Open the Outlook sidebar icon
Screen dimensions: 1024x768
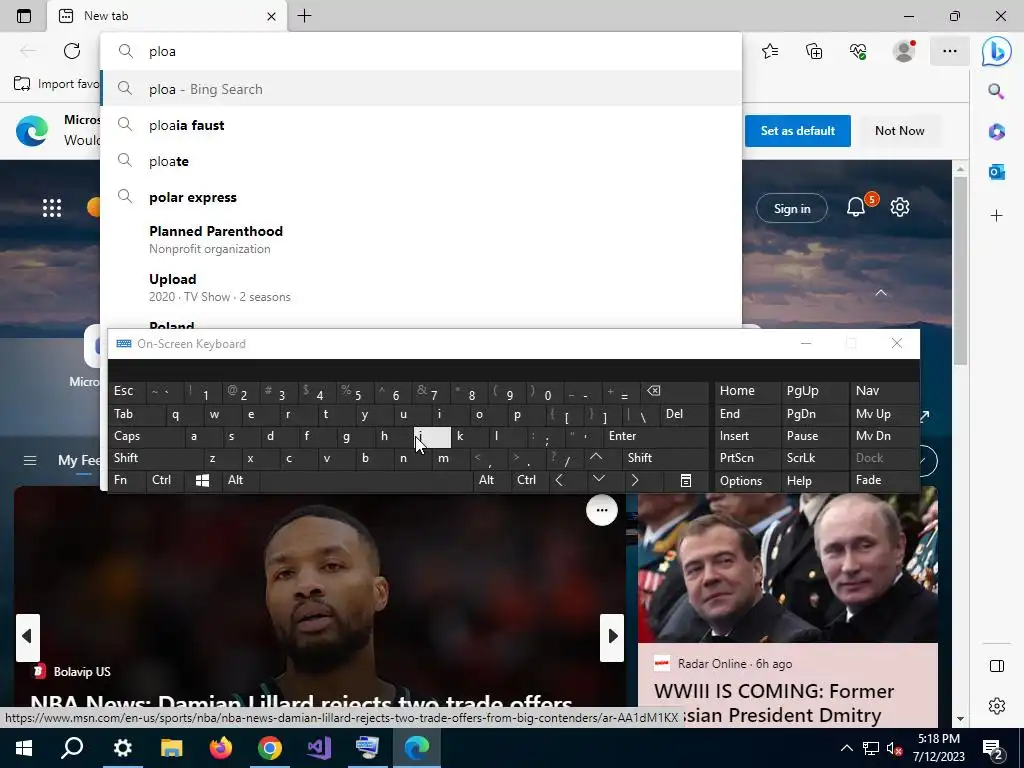(x=997, y=172)
